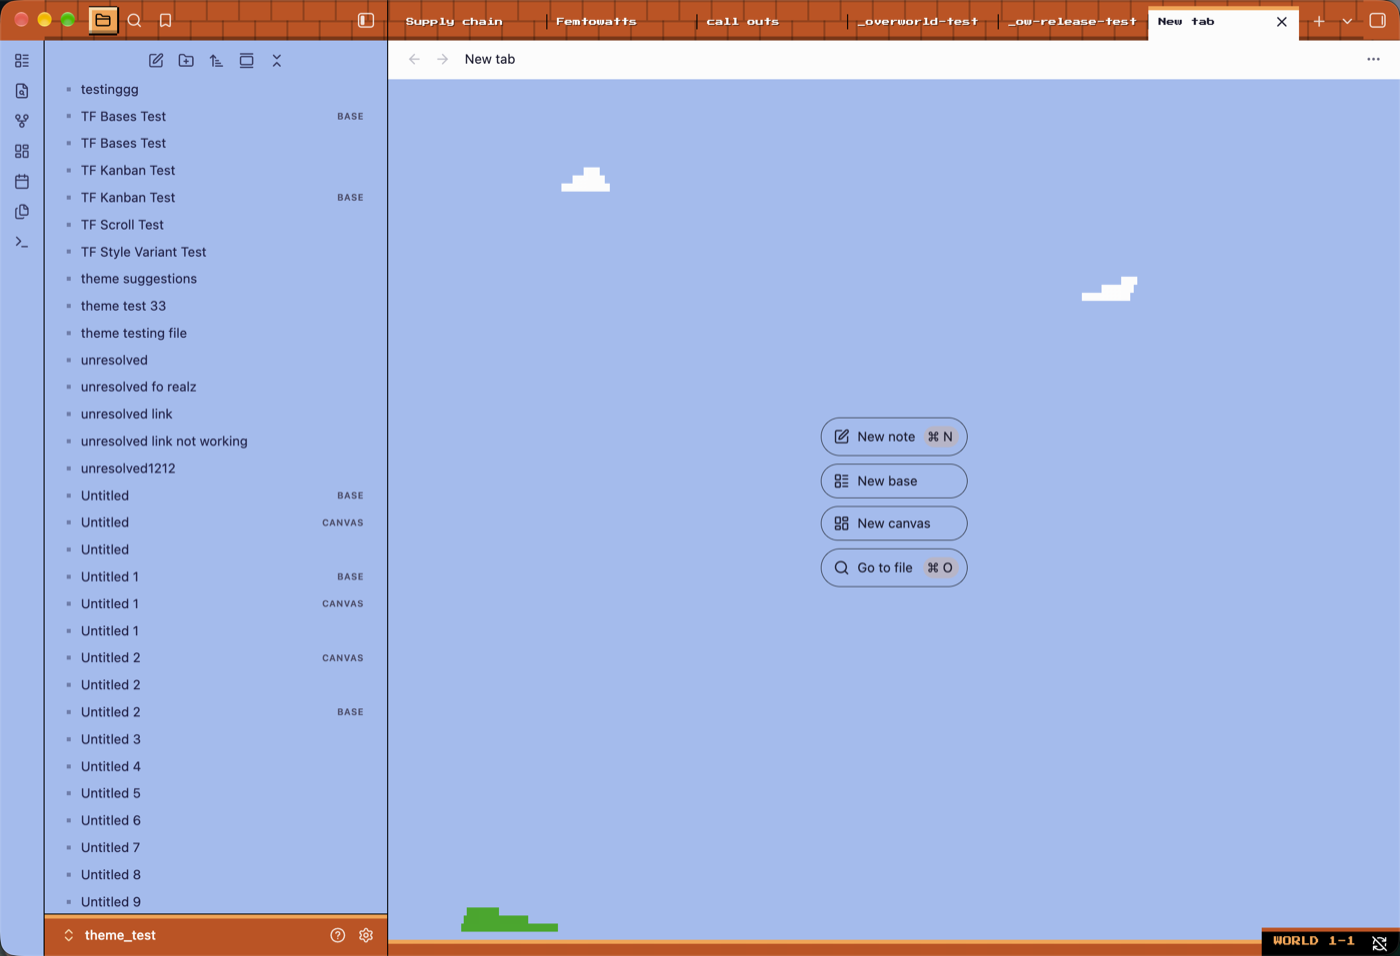Open templates copy icon in ribbon
The height and width of the screenshot is (956, 1400).
pos(22,212)
